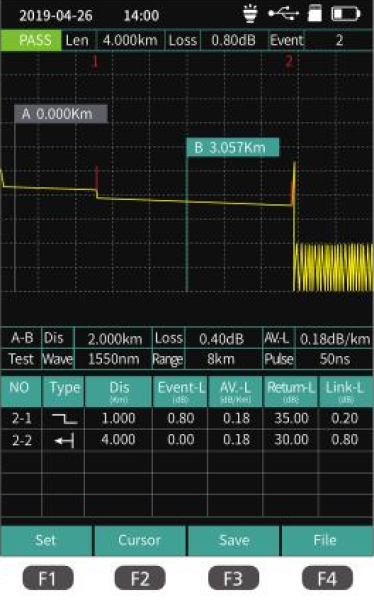
Task: Select cursor A label at 0.000Km
Action: pyautogui.click(x=61, y=114)
